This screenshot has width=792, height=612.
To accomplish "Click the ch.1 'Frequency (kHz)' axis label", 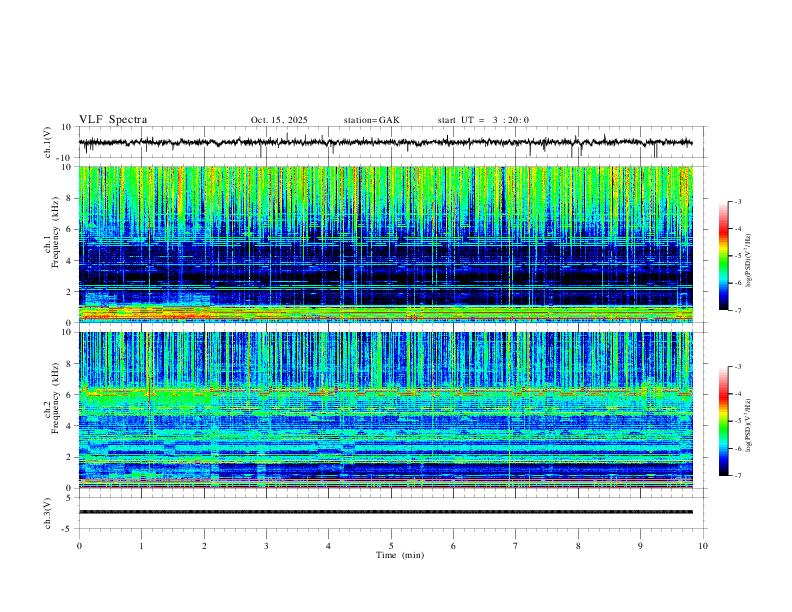I will 55,232.
